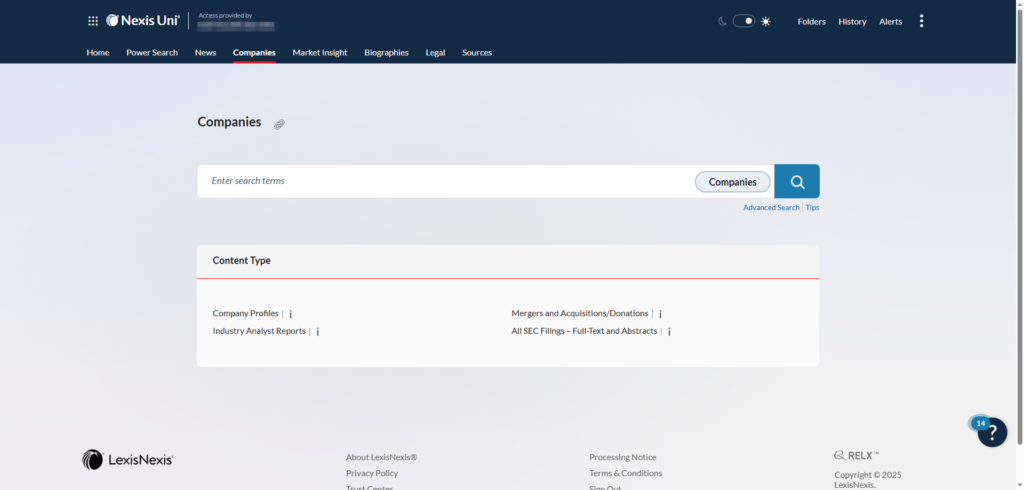
Task: Open History in the top bar
Action: point(852,22)
